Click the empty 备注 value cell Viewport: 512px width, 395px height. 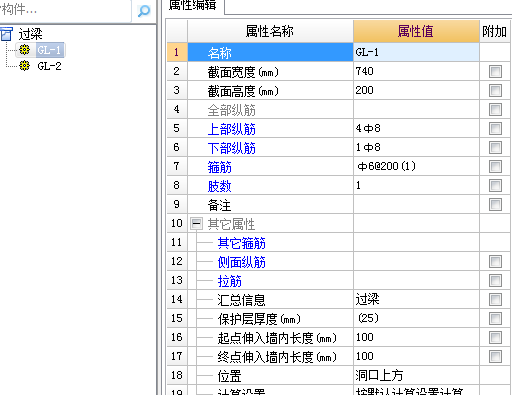[x=416, y=204]
